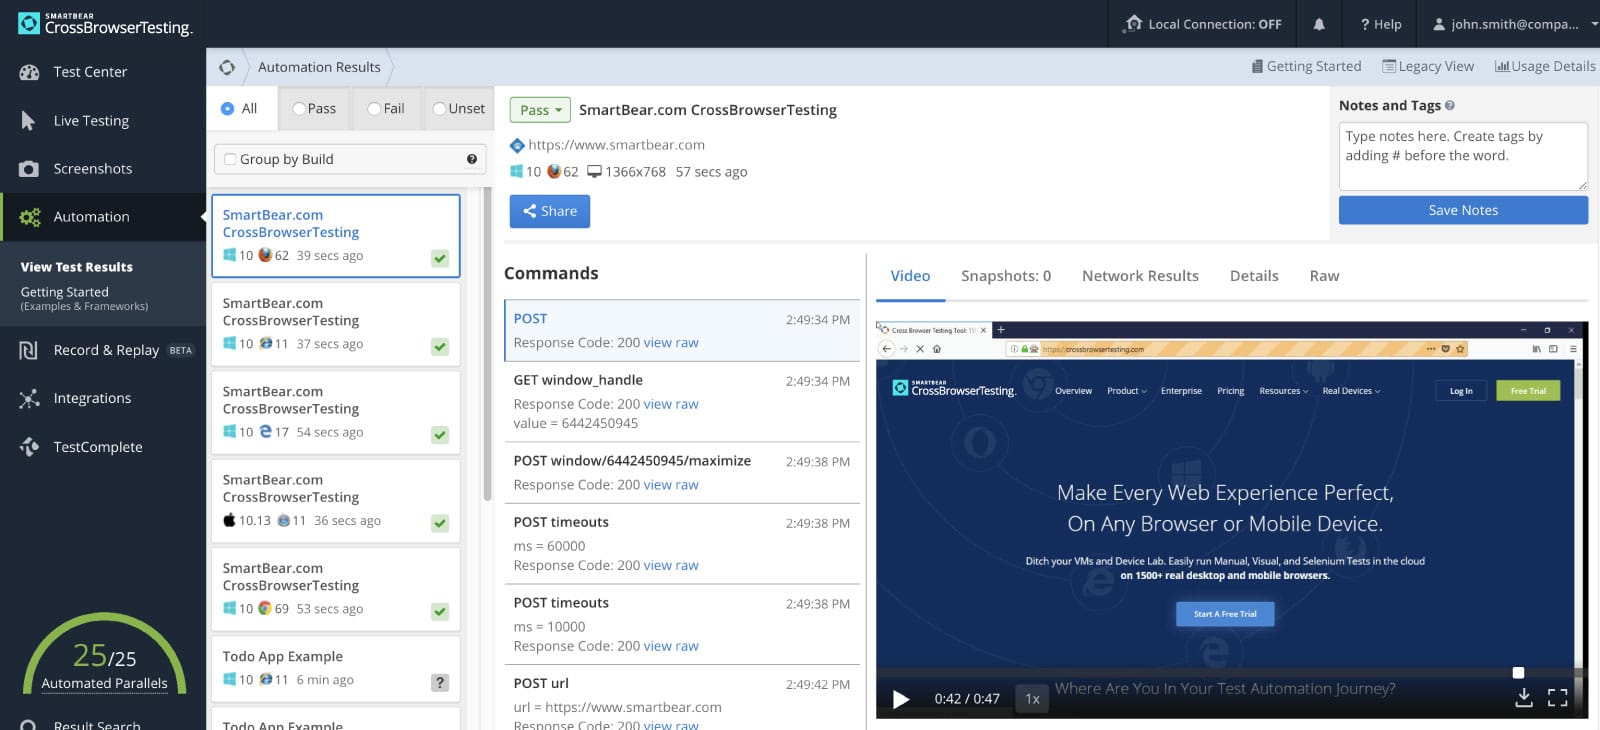
Task: Open the Legacy View link
Action: (x=1428, y=66)
